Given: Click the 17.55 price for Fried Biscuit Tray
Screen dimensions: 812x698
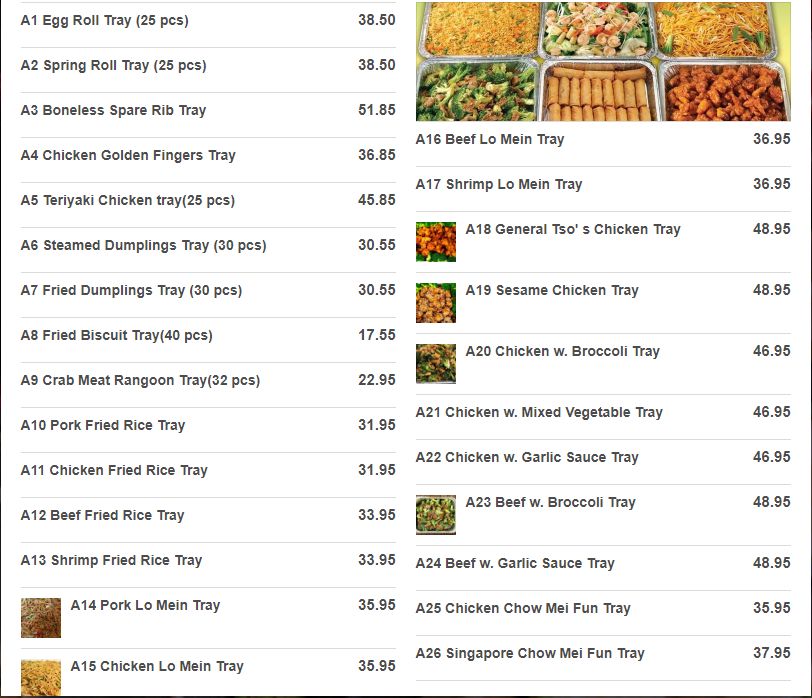Looking at the screenshot, I should coord(377,335).
